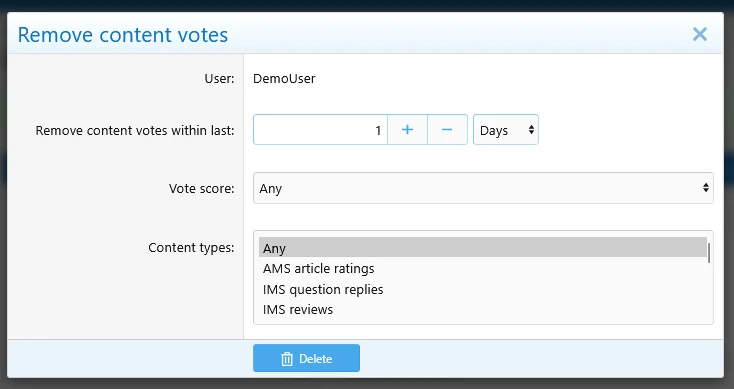Click the Remove content votes title
734x389 pixels.
(123, 35)
